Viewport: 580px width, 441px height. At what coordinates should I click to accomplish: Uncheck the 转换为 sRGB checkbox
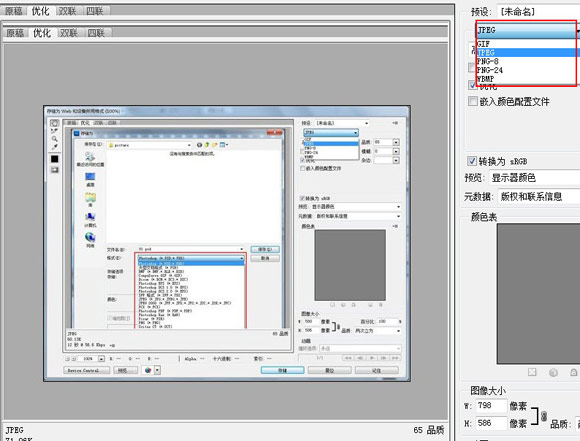point(472,161)
